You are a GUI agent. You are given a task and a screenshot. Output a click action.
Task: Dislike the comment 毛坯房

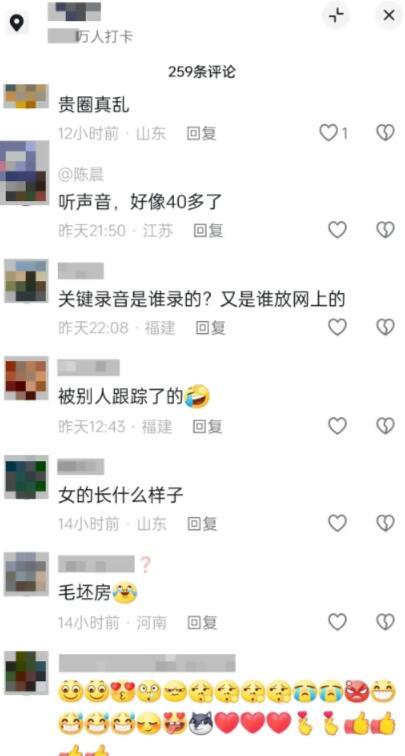coord(385,622)
